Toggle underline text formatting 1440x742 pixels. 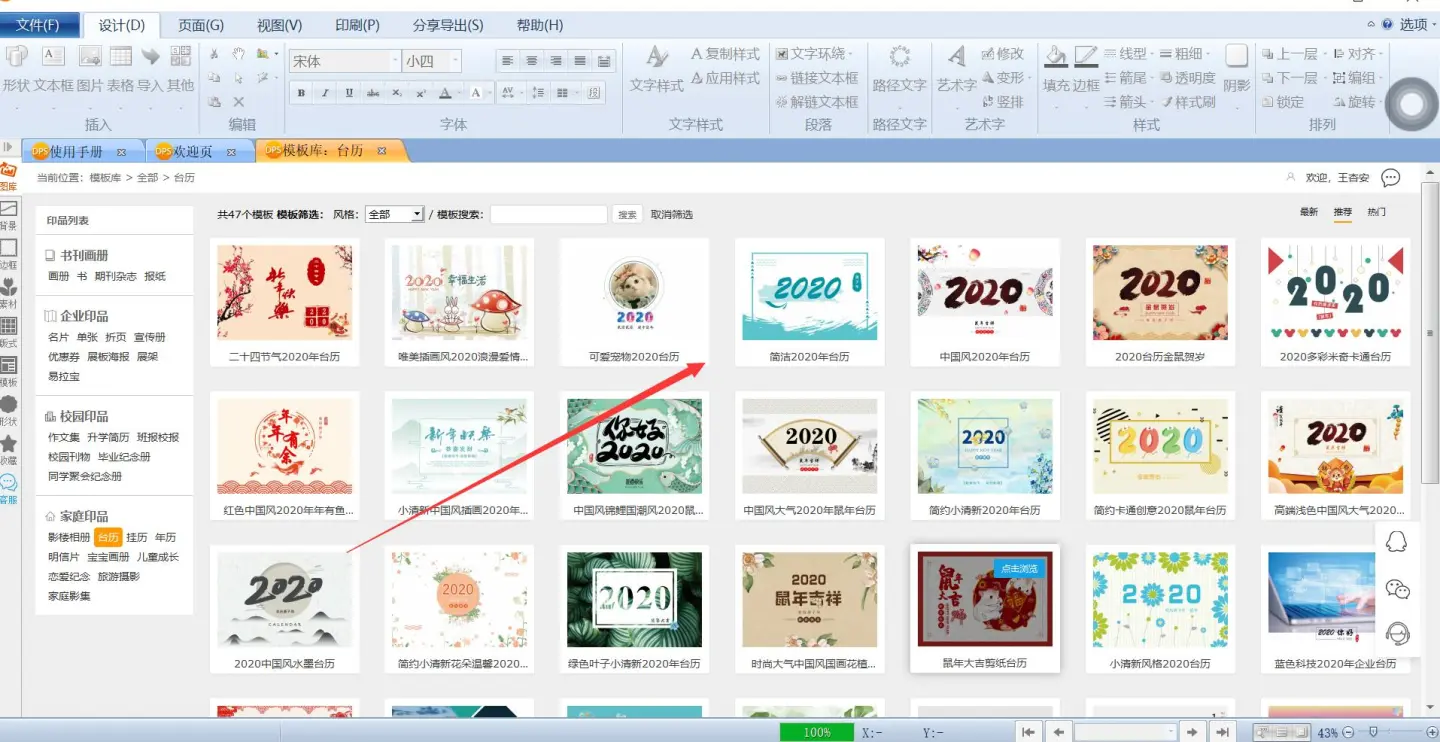point(349,93)
